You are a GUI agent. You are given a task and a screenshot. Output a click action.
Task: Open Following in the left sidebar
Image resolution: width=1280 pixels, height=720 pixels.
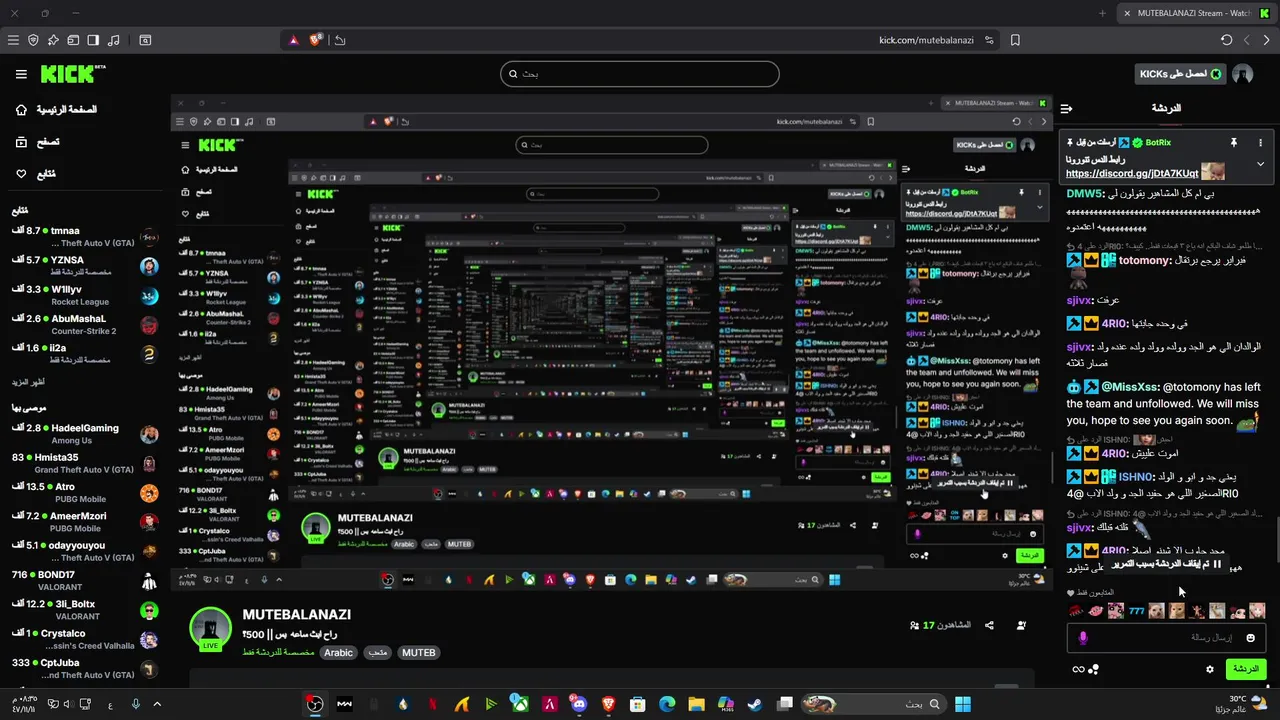pos(35,174)
